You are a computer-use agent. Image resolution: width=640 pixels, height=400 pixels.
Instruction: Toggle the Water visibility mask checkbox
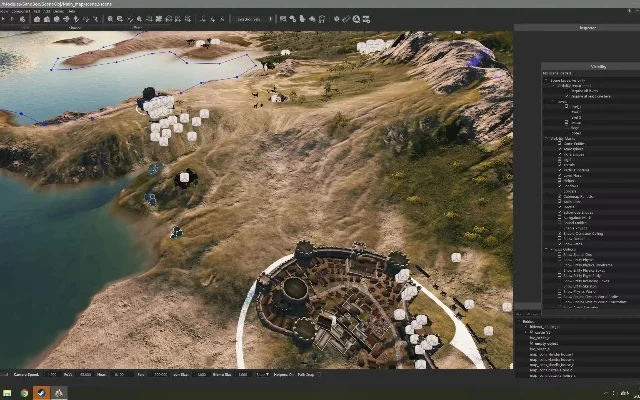[x=560, y=207]
